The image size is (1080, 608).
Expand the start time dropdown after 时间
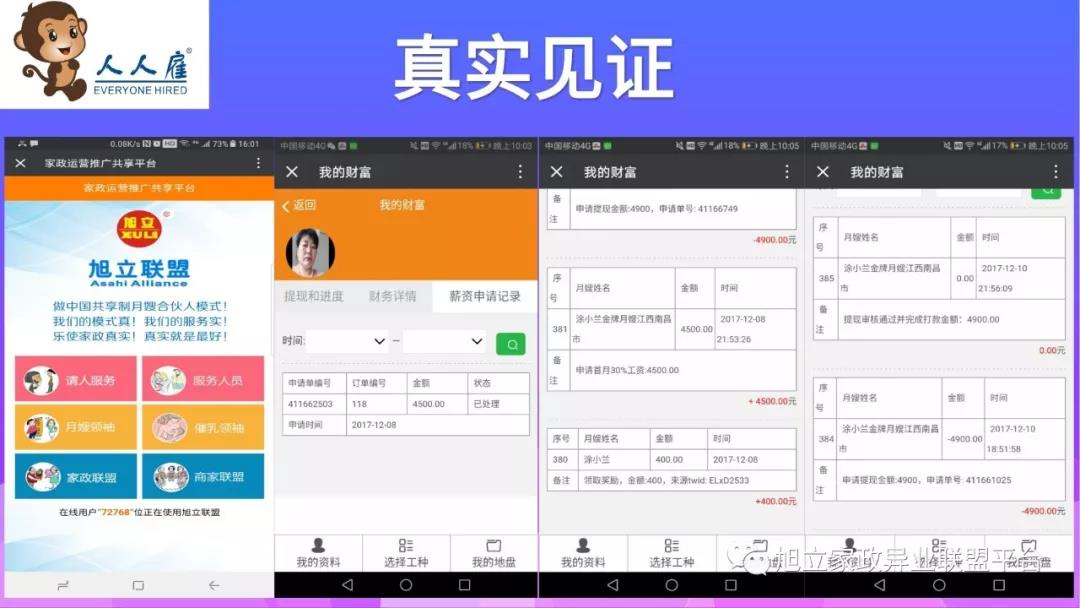pyautogui.click(x=346, y=341)
